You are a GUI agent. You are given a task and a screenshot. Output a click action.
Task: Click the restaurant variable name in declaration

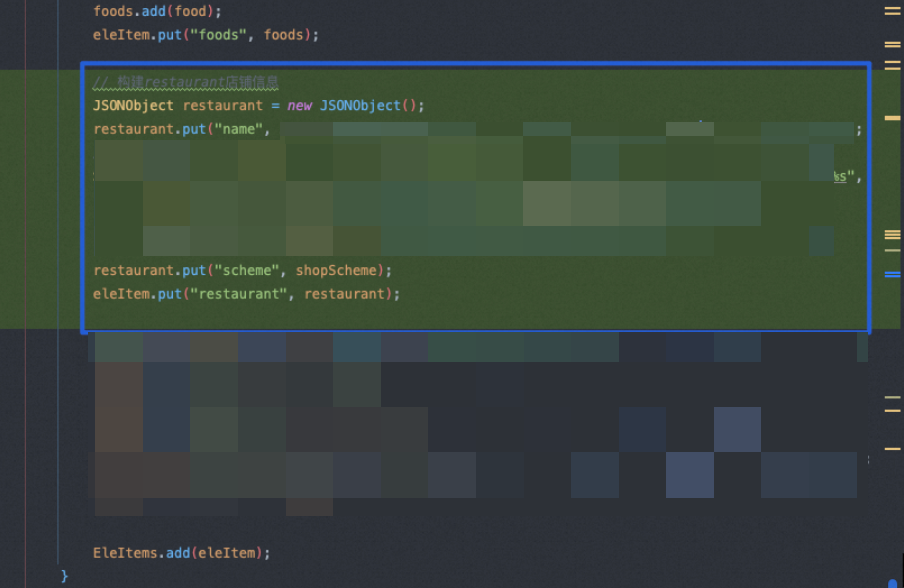click(222, 106)
